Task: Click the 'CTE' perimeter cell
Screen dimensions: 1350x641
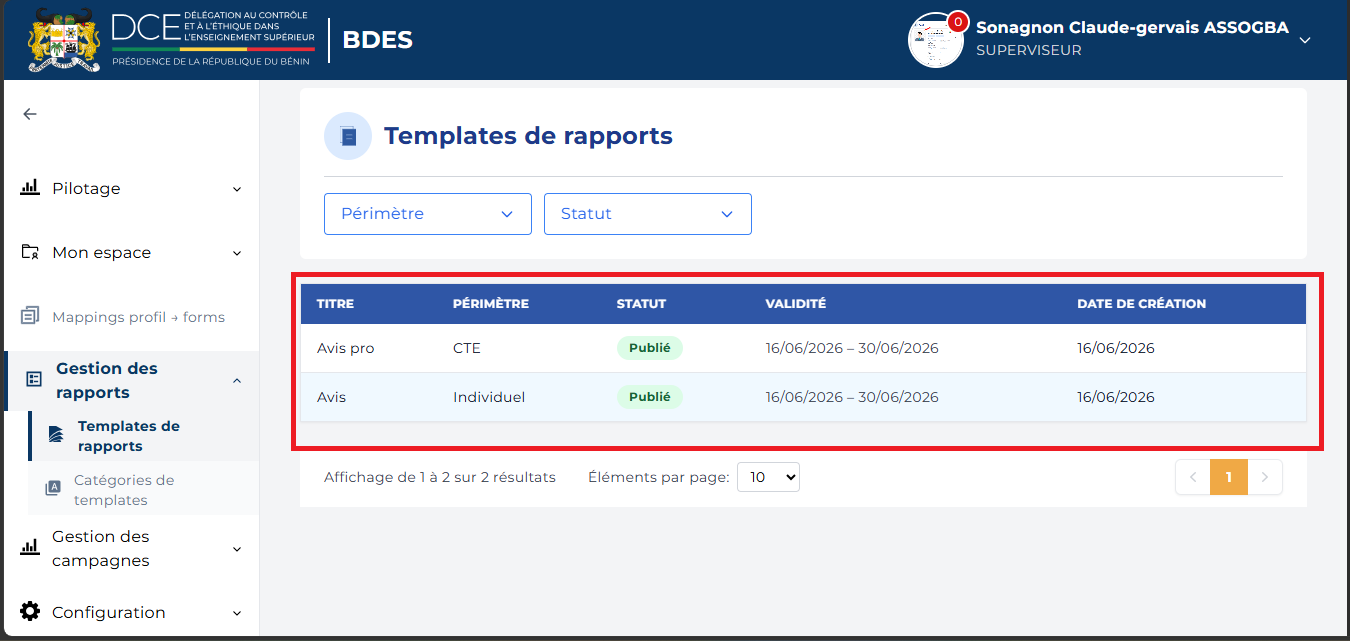Action: (x=467, y=348)
